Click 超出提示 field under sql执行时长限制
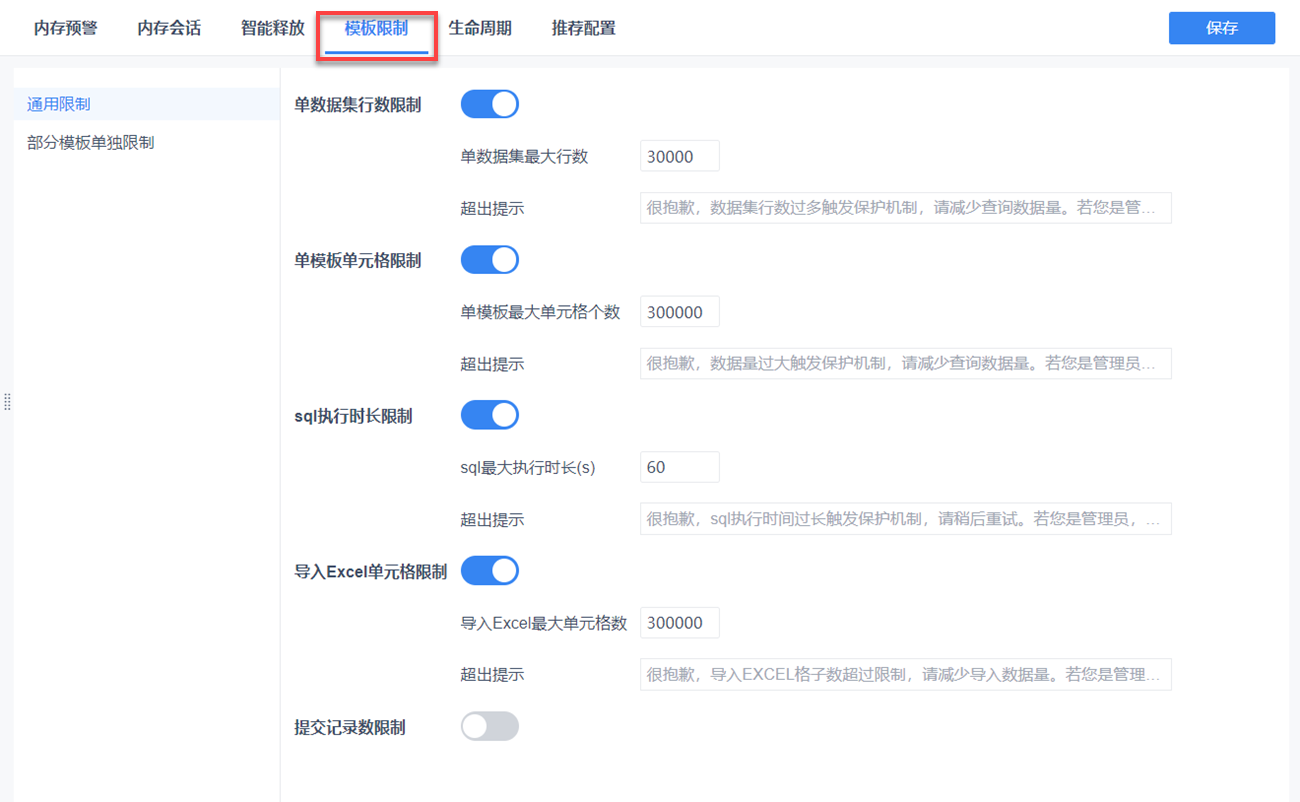The height and width of the screenshot is (802, 1300). click(906, 519)
